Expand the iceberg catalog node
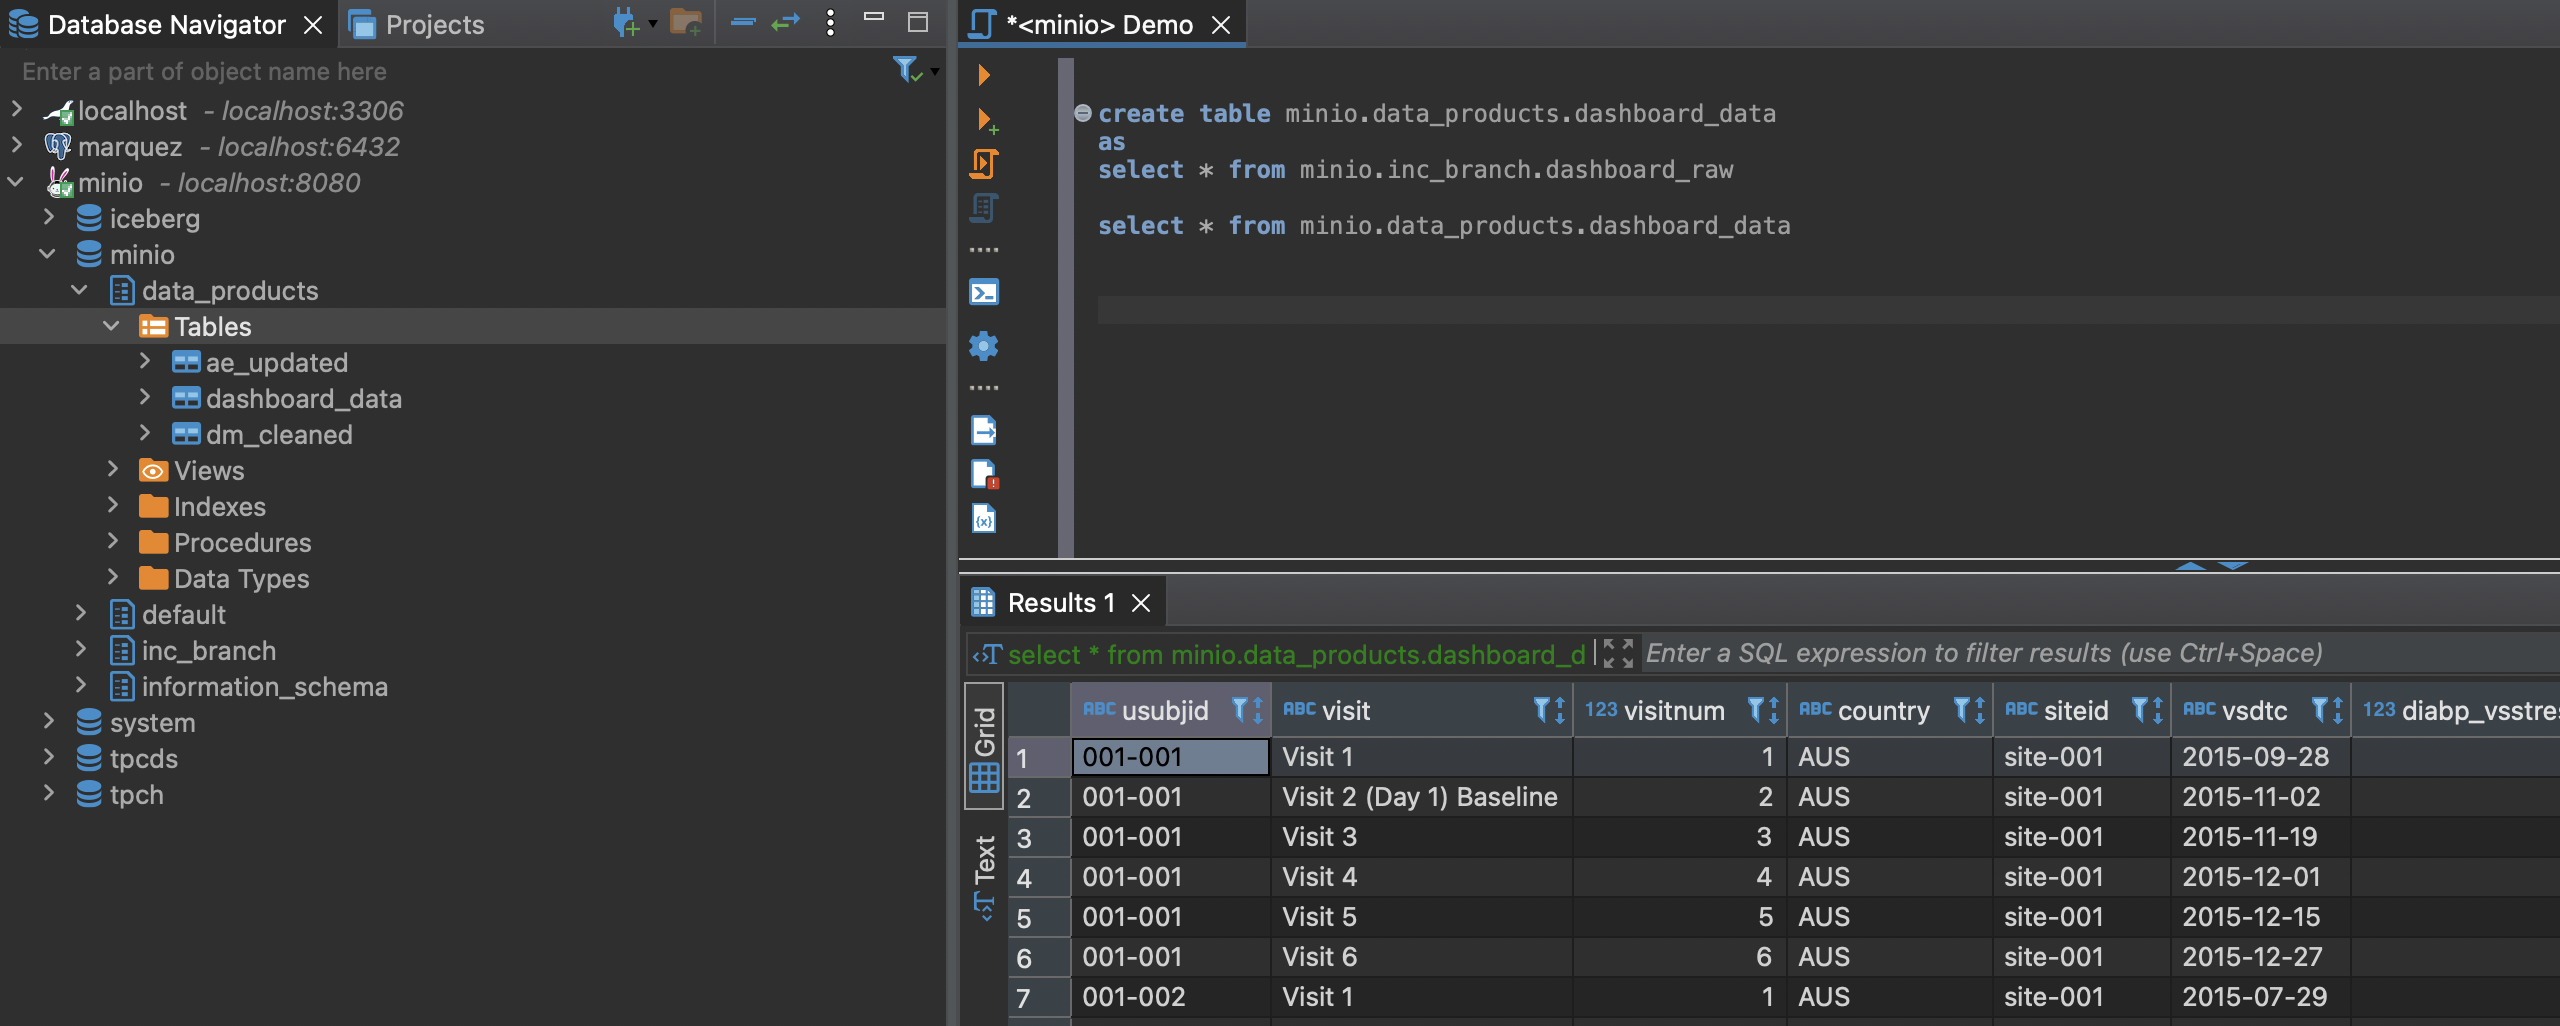The image size is (2560, 1026). coord(49,218)
